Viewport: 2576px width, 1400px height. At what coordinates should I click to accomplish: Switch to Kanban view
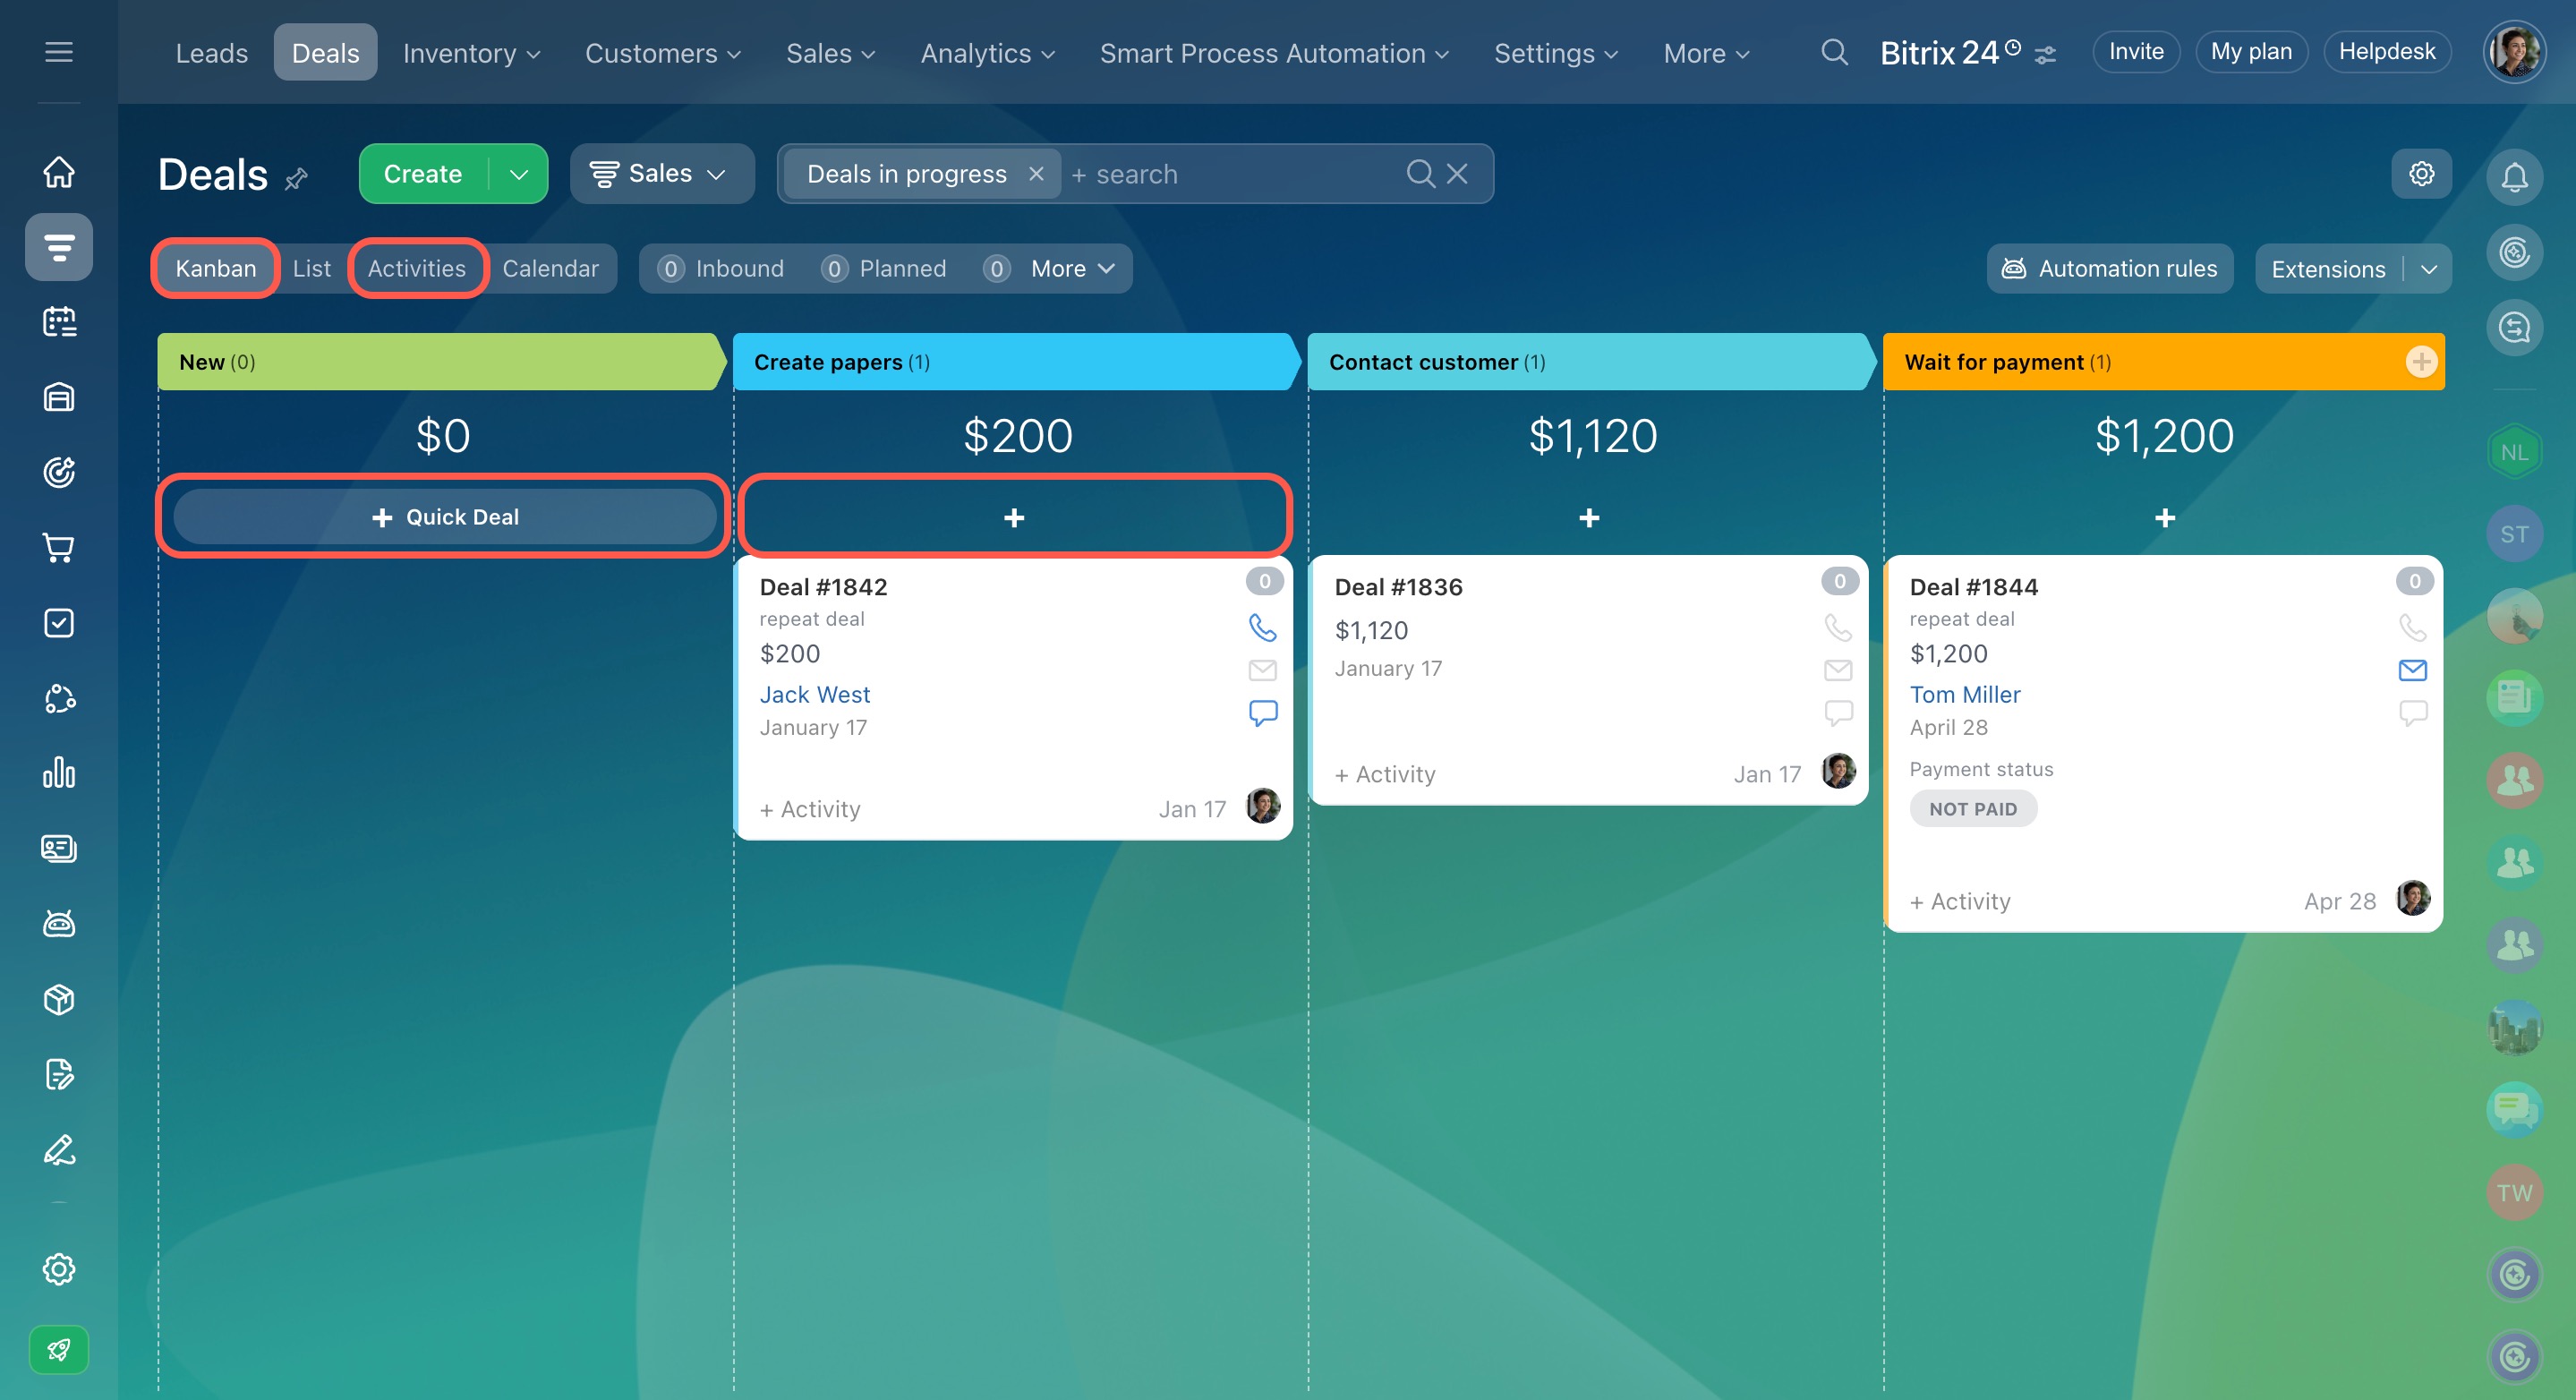point(215,269)
